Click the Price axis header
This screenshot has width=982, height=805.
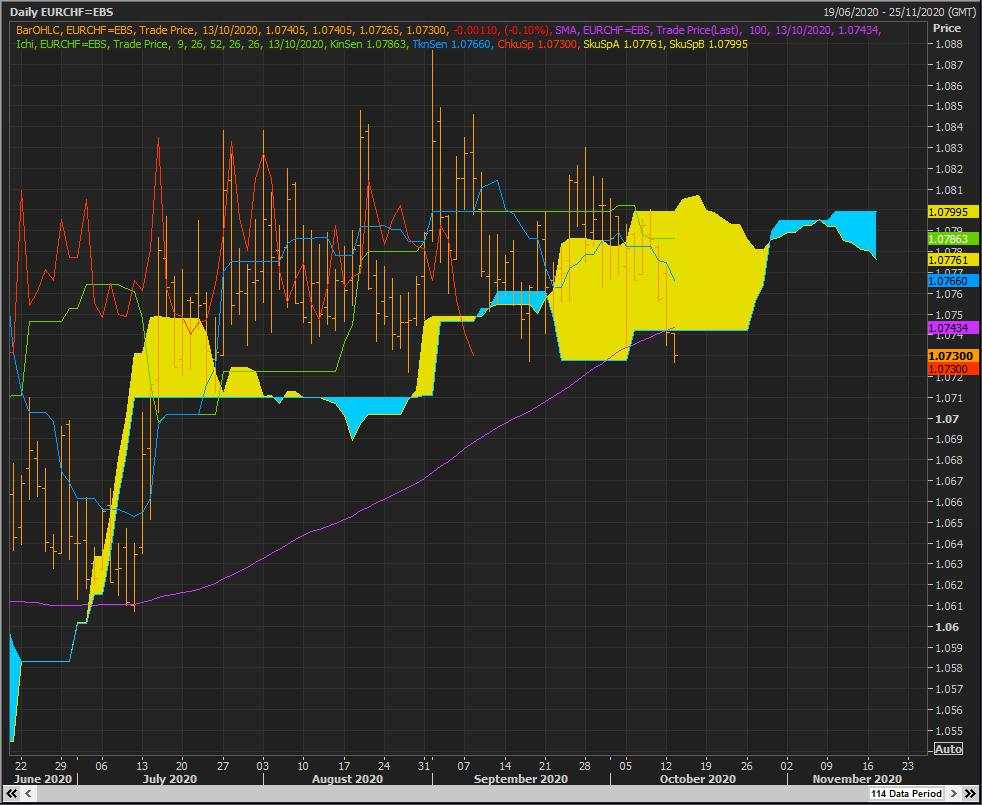tap(946, 28)
